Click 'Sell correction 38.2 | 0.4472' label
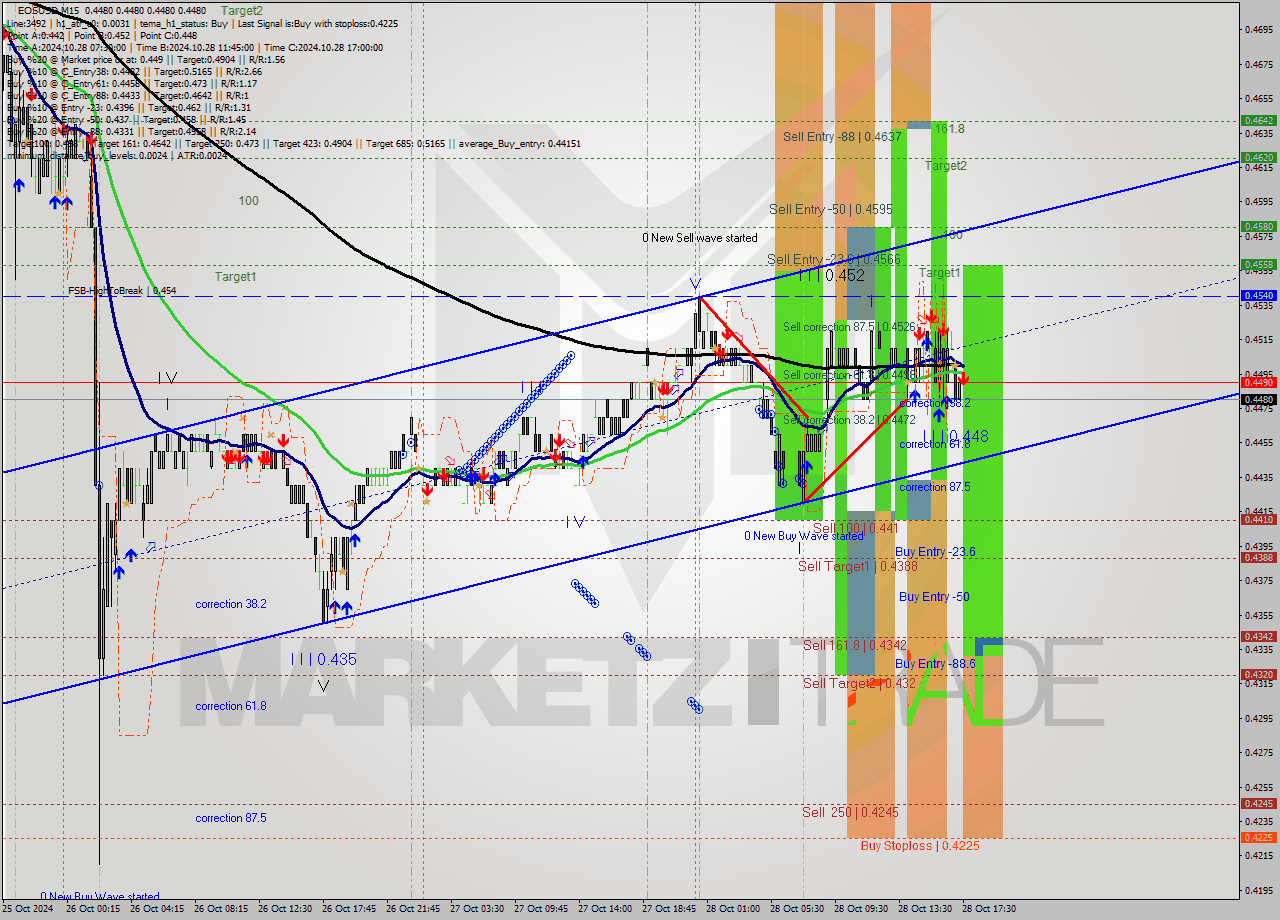Viewport: 1280px width, 920px height. point(849,420)
